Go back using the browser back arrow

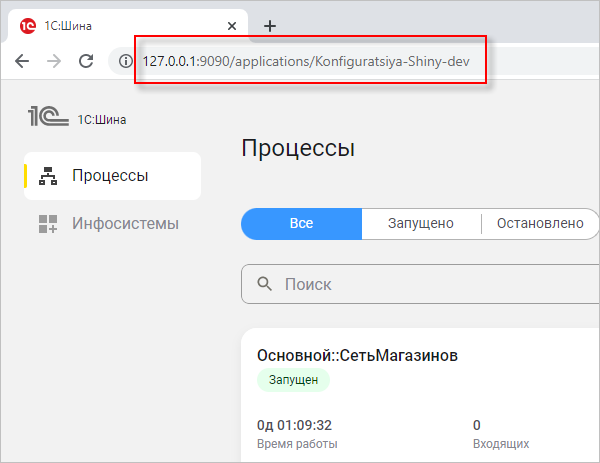[22, 61]
